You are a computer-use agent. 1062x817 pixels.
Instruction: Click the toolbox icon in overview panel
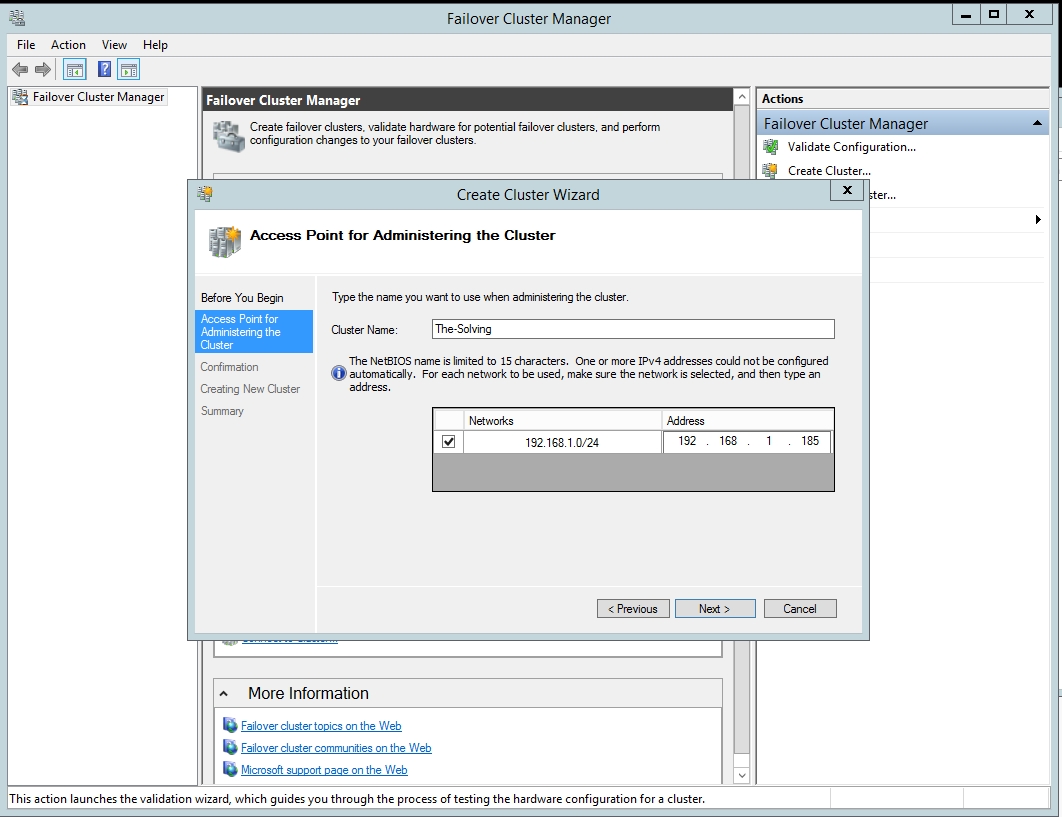coord(228,135)
